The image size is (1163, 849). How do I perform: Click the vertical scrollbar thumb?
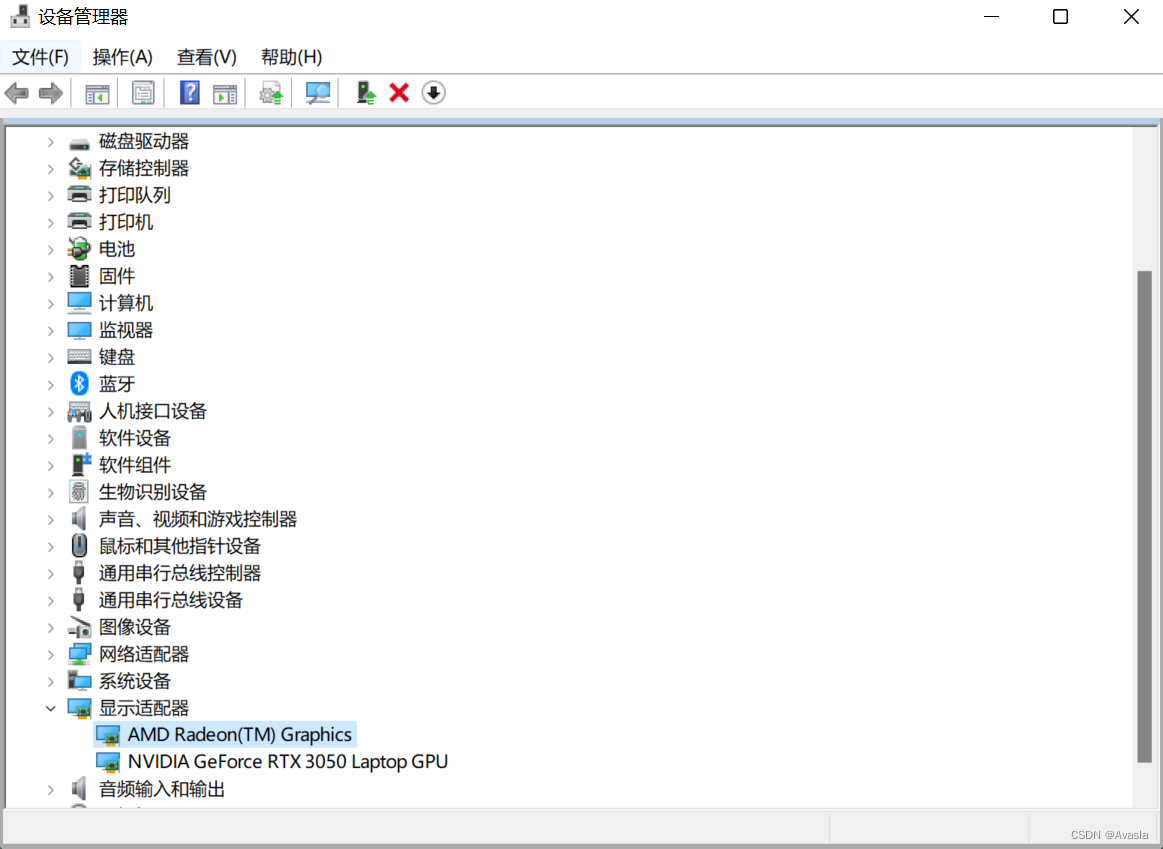click(x=1144, y=516)
